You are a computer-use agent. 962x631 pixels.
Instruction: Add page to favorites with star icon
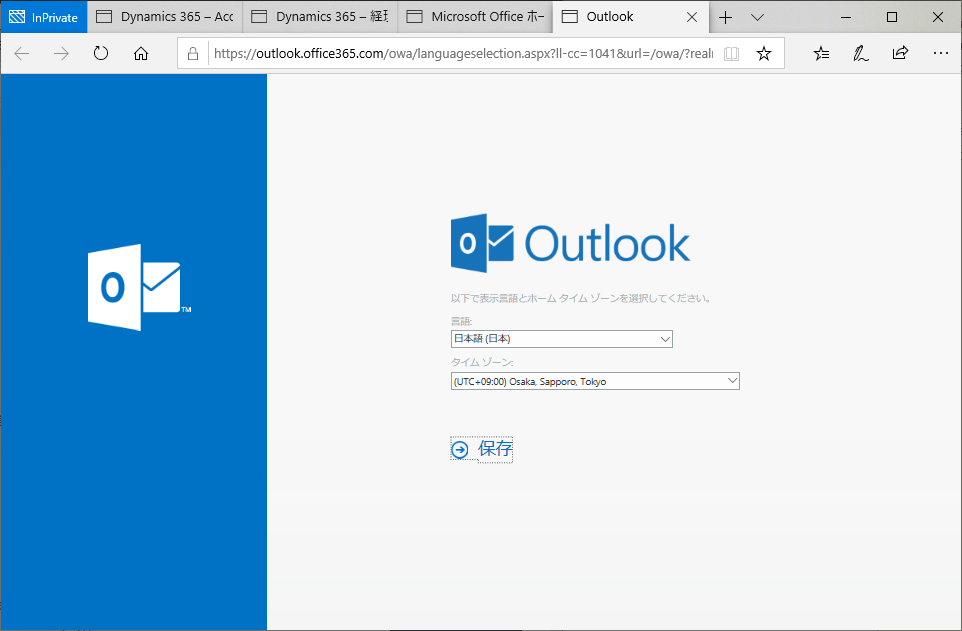pos(764,53)
